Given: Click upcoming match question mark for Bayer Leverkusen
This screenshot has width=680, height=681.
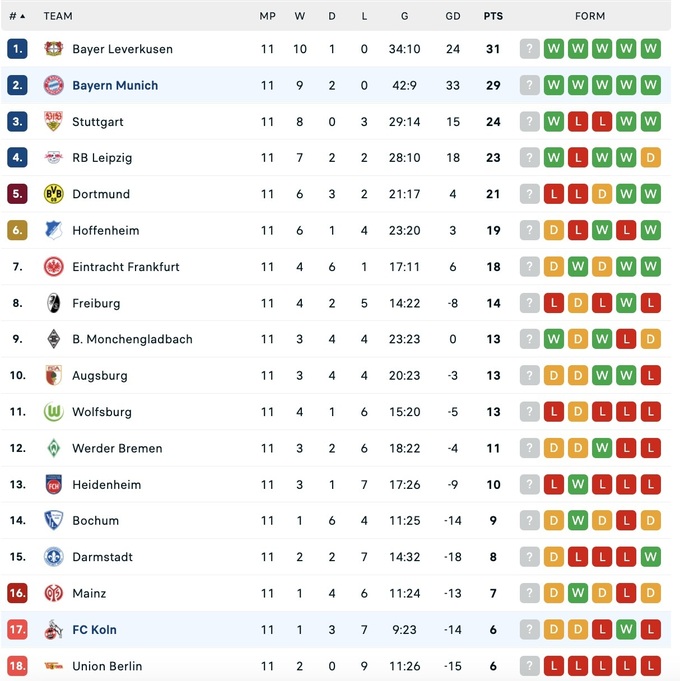Looking at the screenshot, I should pos(530,49).
